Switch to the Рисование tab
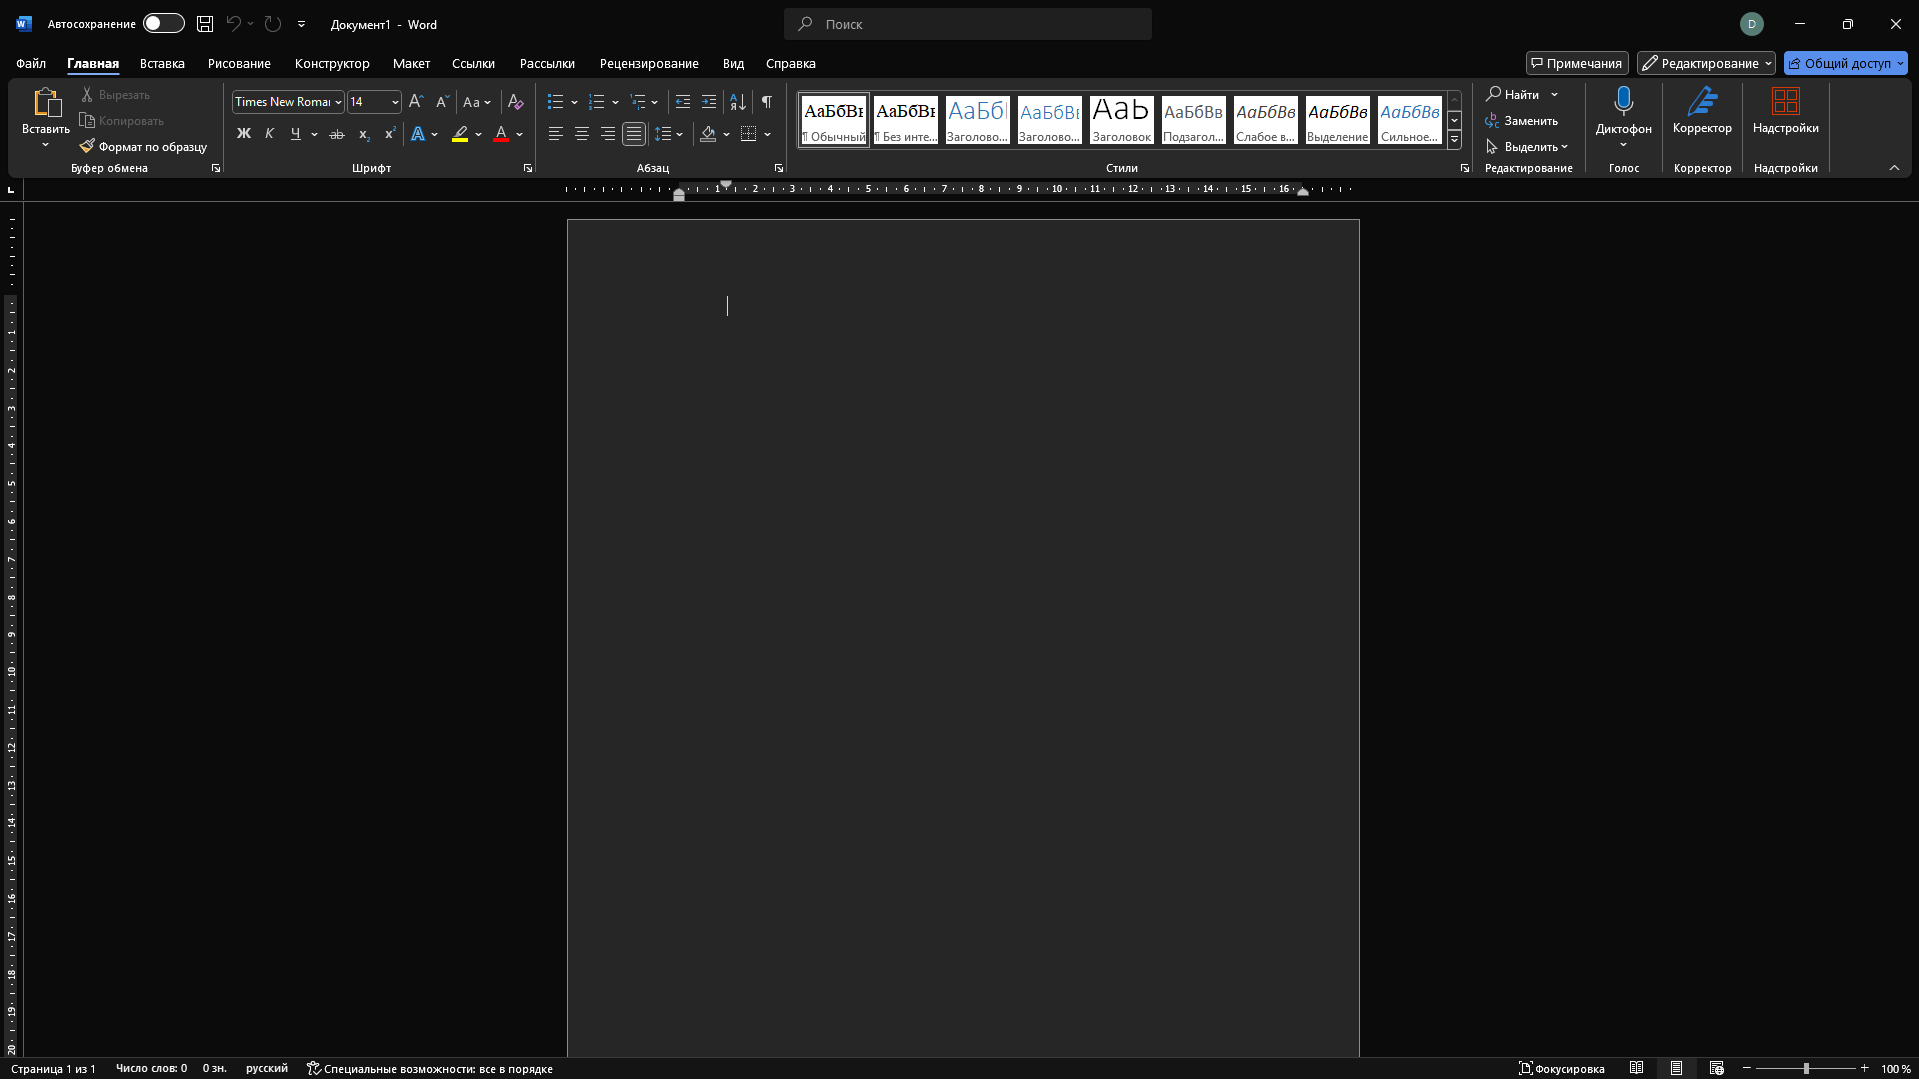The image size is (1919, 1079). click(239, 63)
